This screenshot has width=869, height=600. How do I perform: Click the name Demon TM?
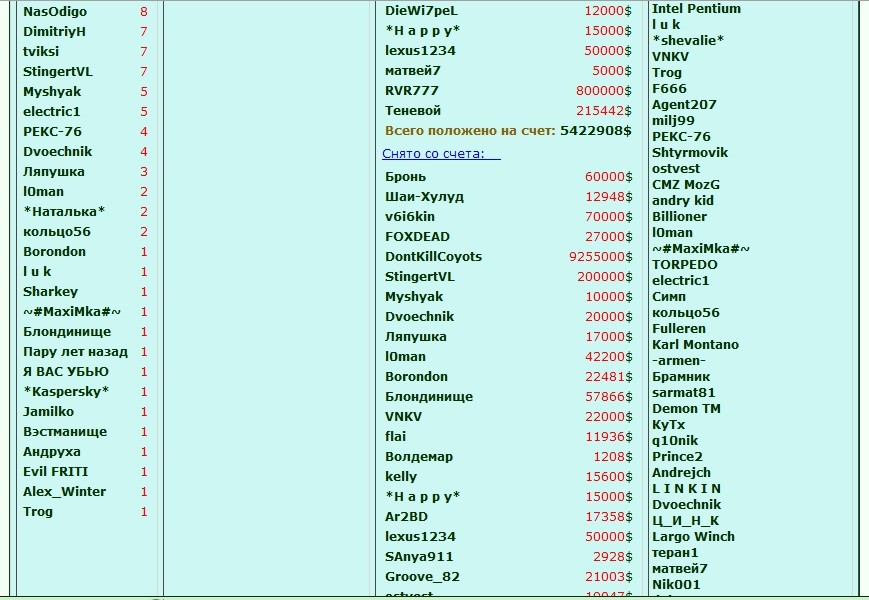(x=686, y=409)
